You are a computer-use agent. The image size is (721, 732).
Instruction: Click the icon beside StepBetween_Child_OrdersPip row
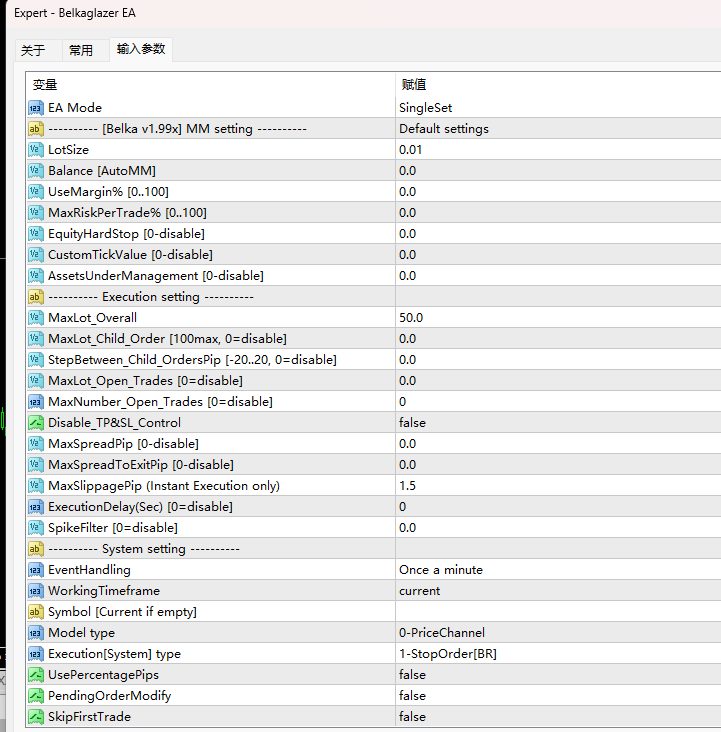35,360
